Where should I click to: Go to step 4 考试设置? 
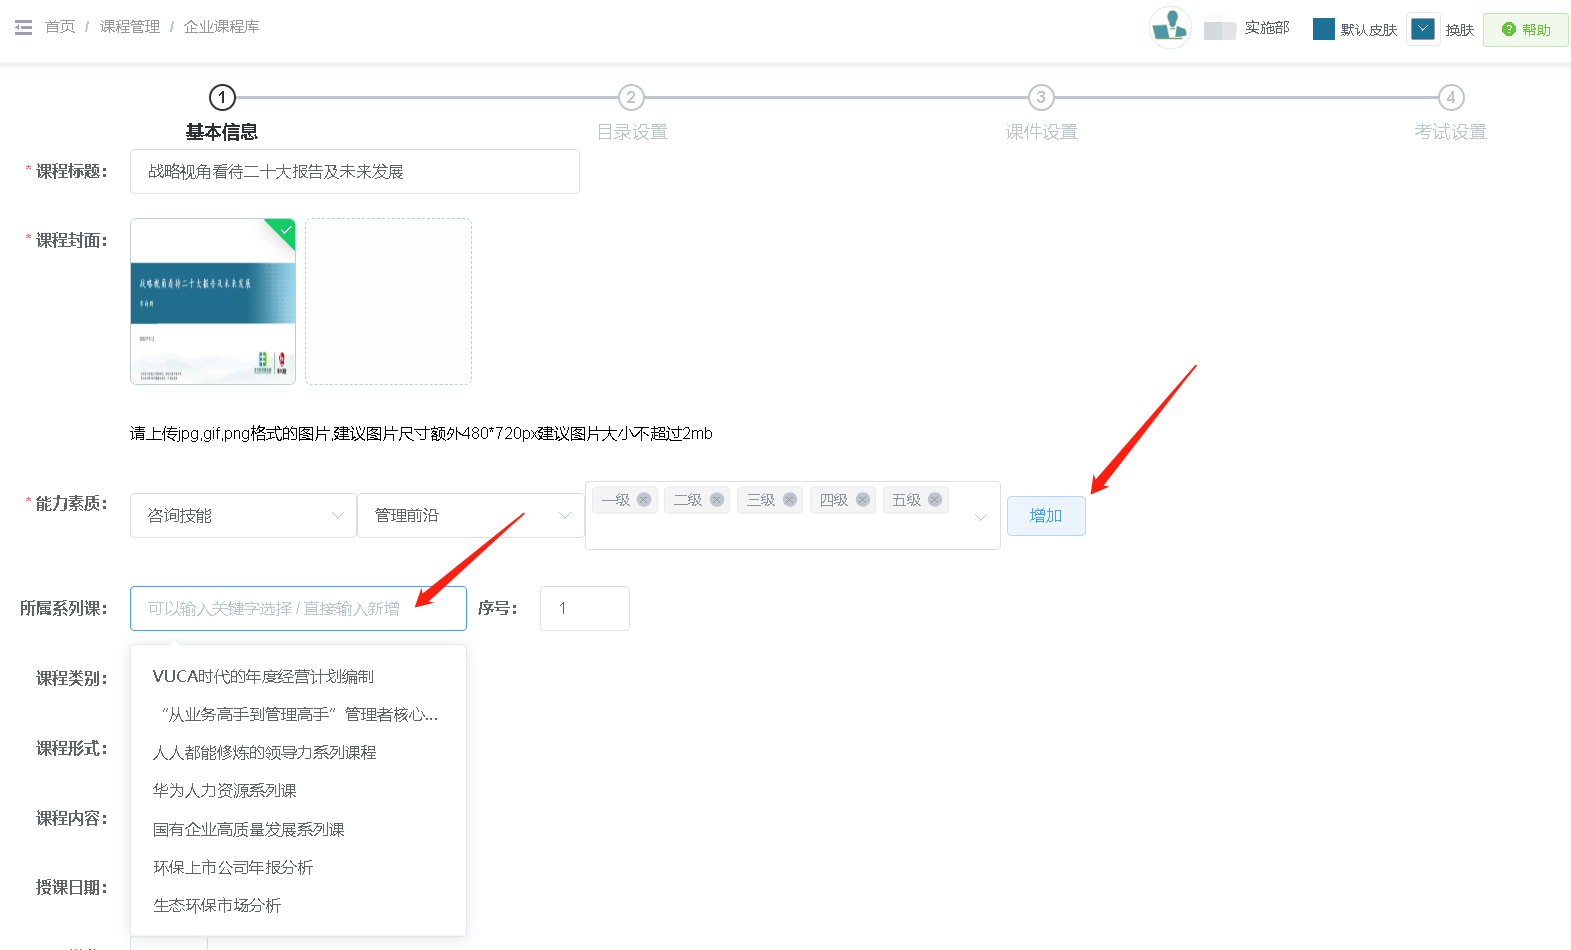1450,98
